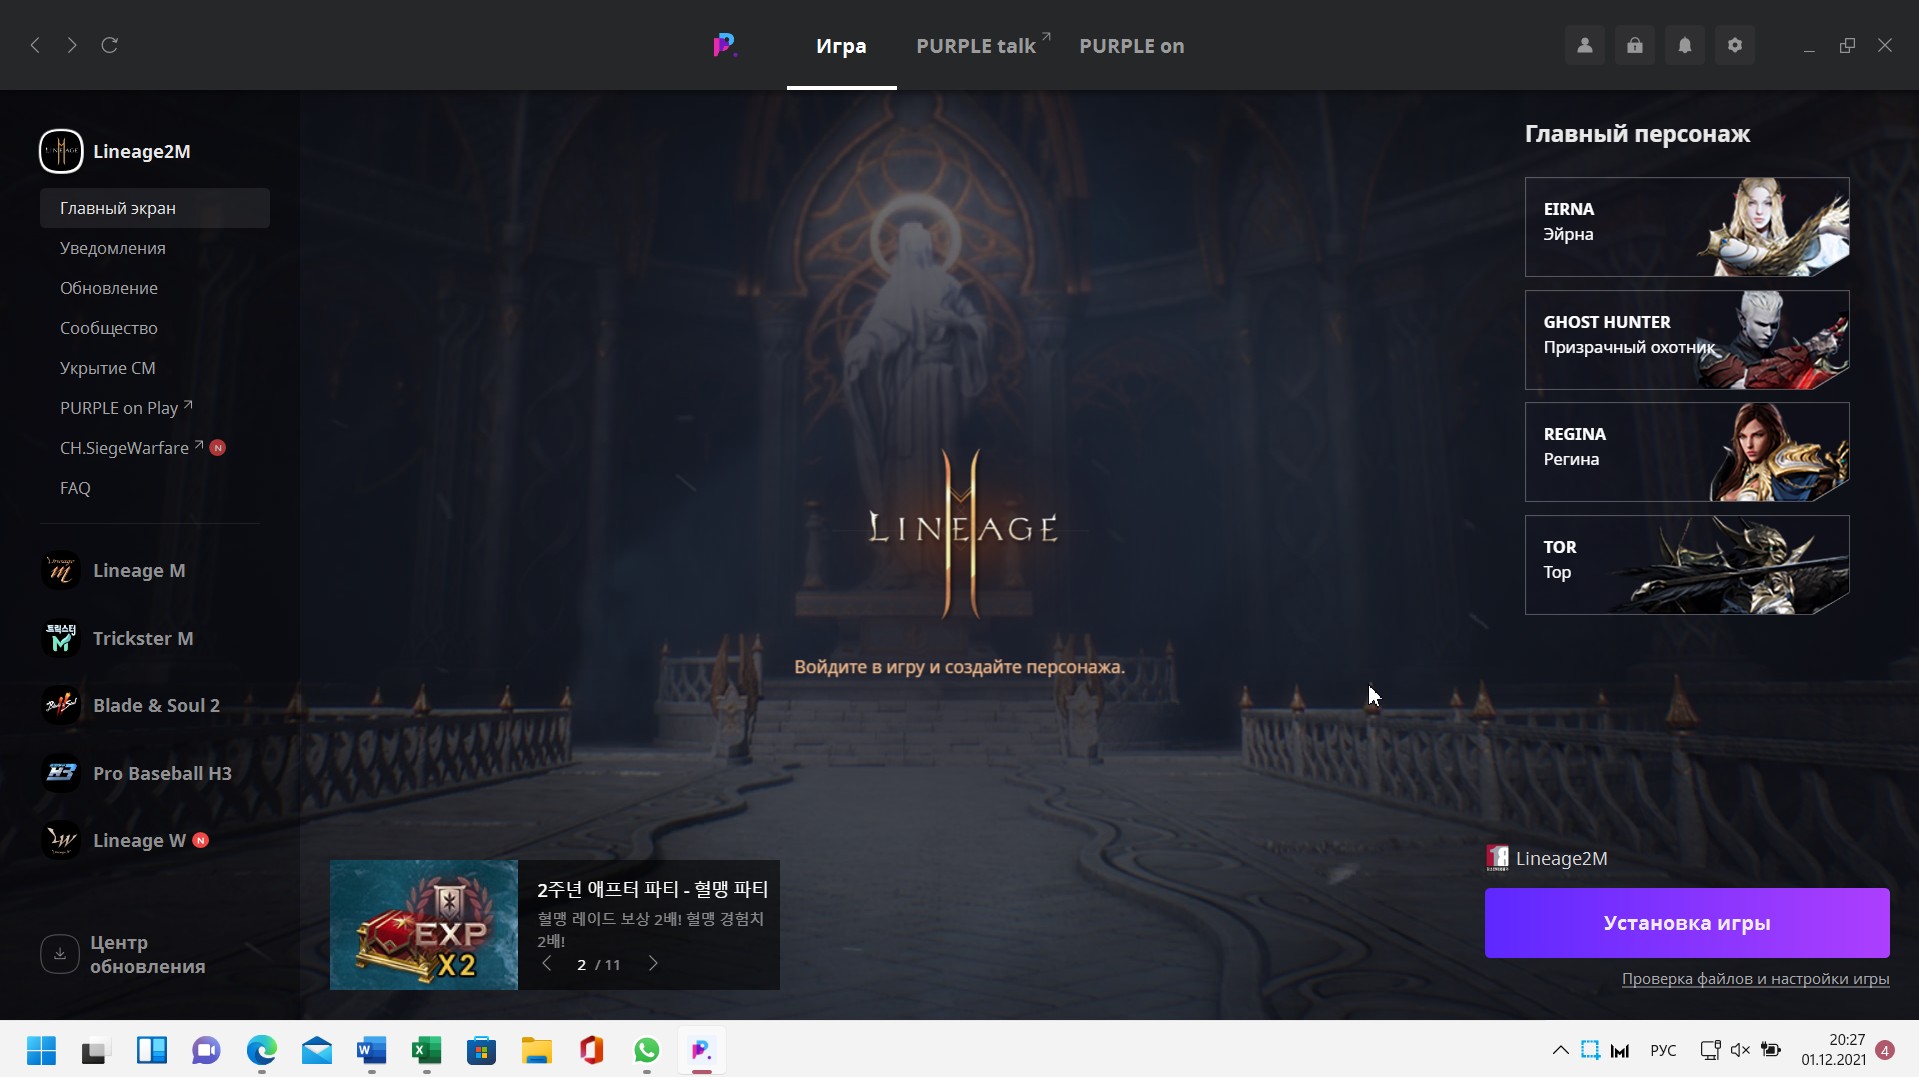Screen dimensions: 1919x1077
Task: Open the notifications bell icon
Action: coord(1685,45)
